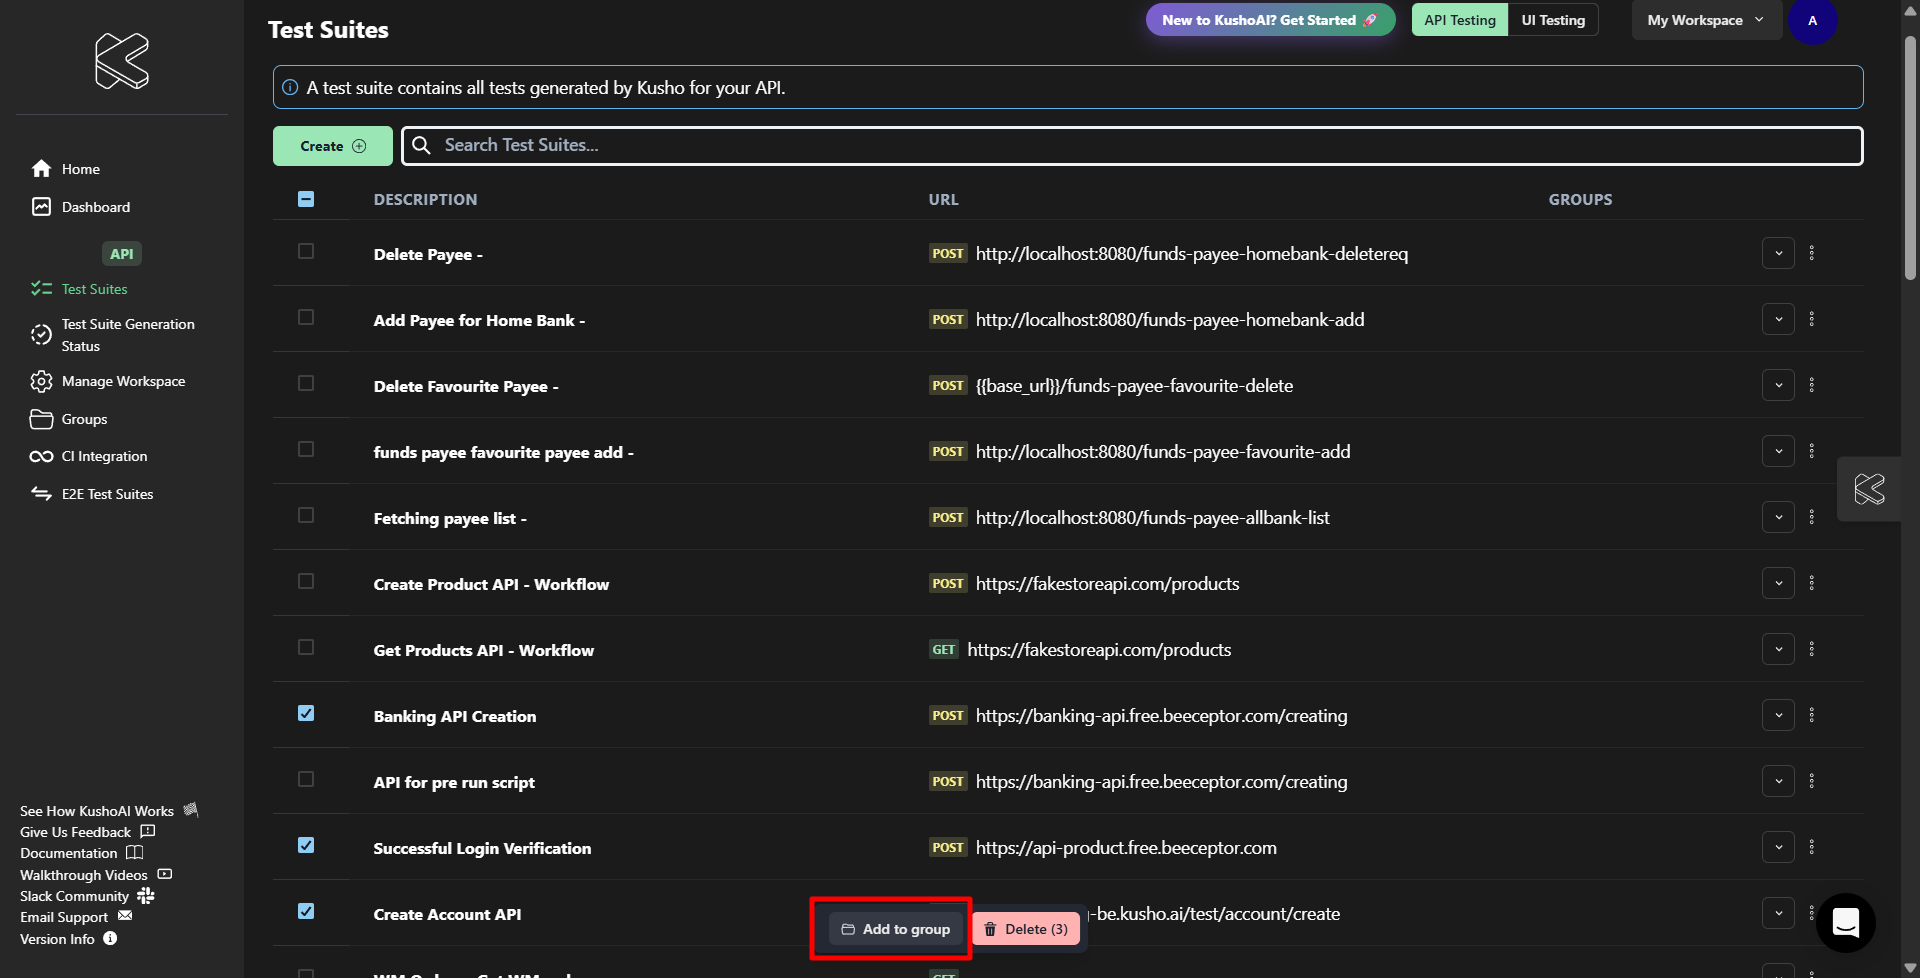Click the Version Info icon
Screen dimensions: 1920x978
pos(111,939)
